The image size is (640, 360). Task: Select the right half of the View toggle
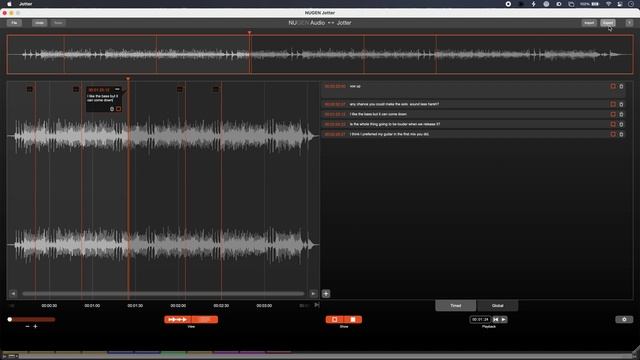coord(204,319)
